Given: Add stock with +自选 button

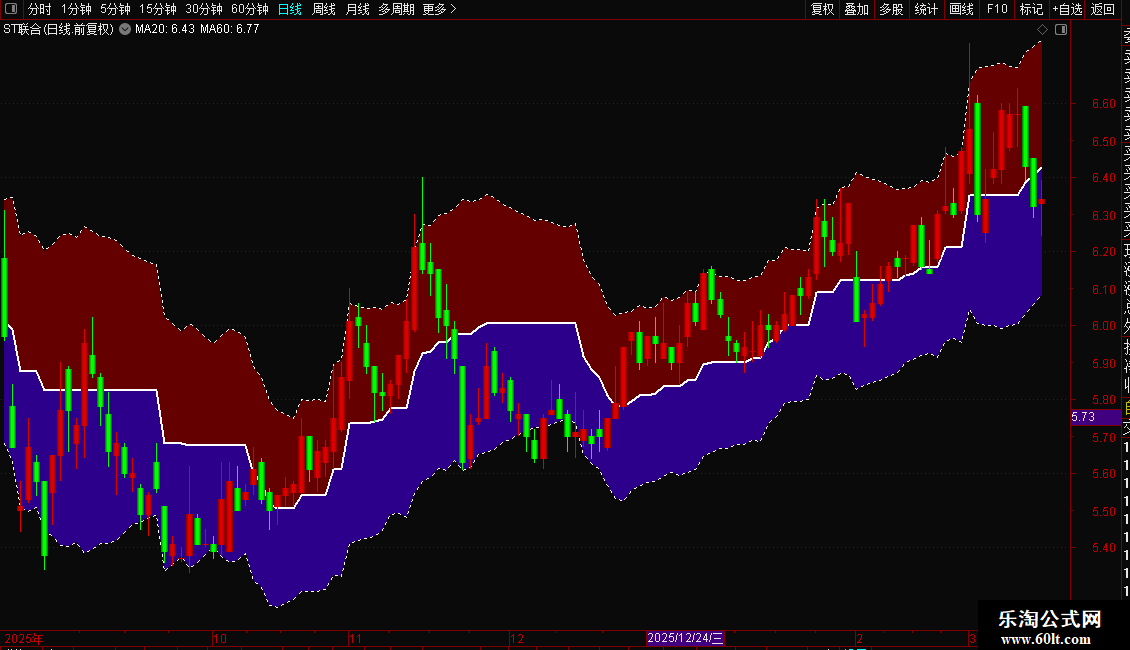Looking at the screenshot, I should point(1068,9).
